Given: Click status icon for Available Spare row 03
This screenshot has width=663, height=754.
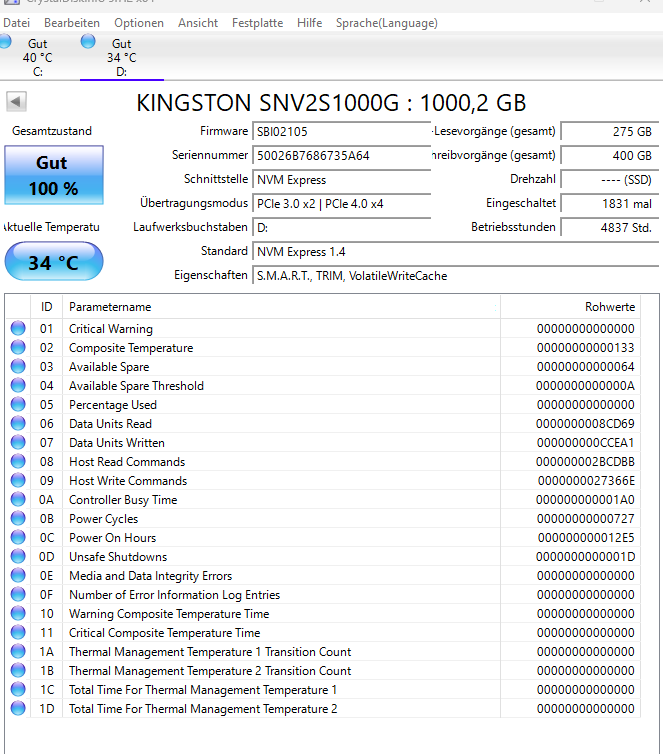Looking at the screenshot, I should [18, 366].
